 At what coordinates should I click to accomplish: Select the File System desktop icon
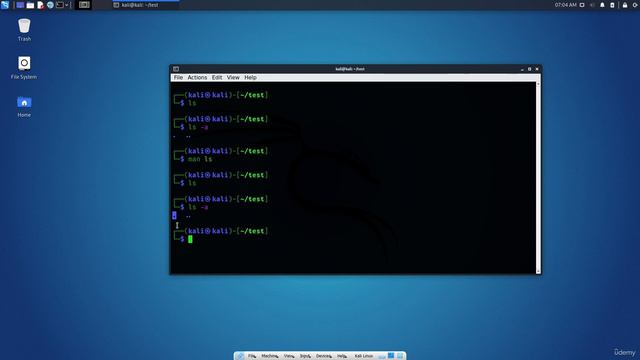[x=24, y=68]
